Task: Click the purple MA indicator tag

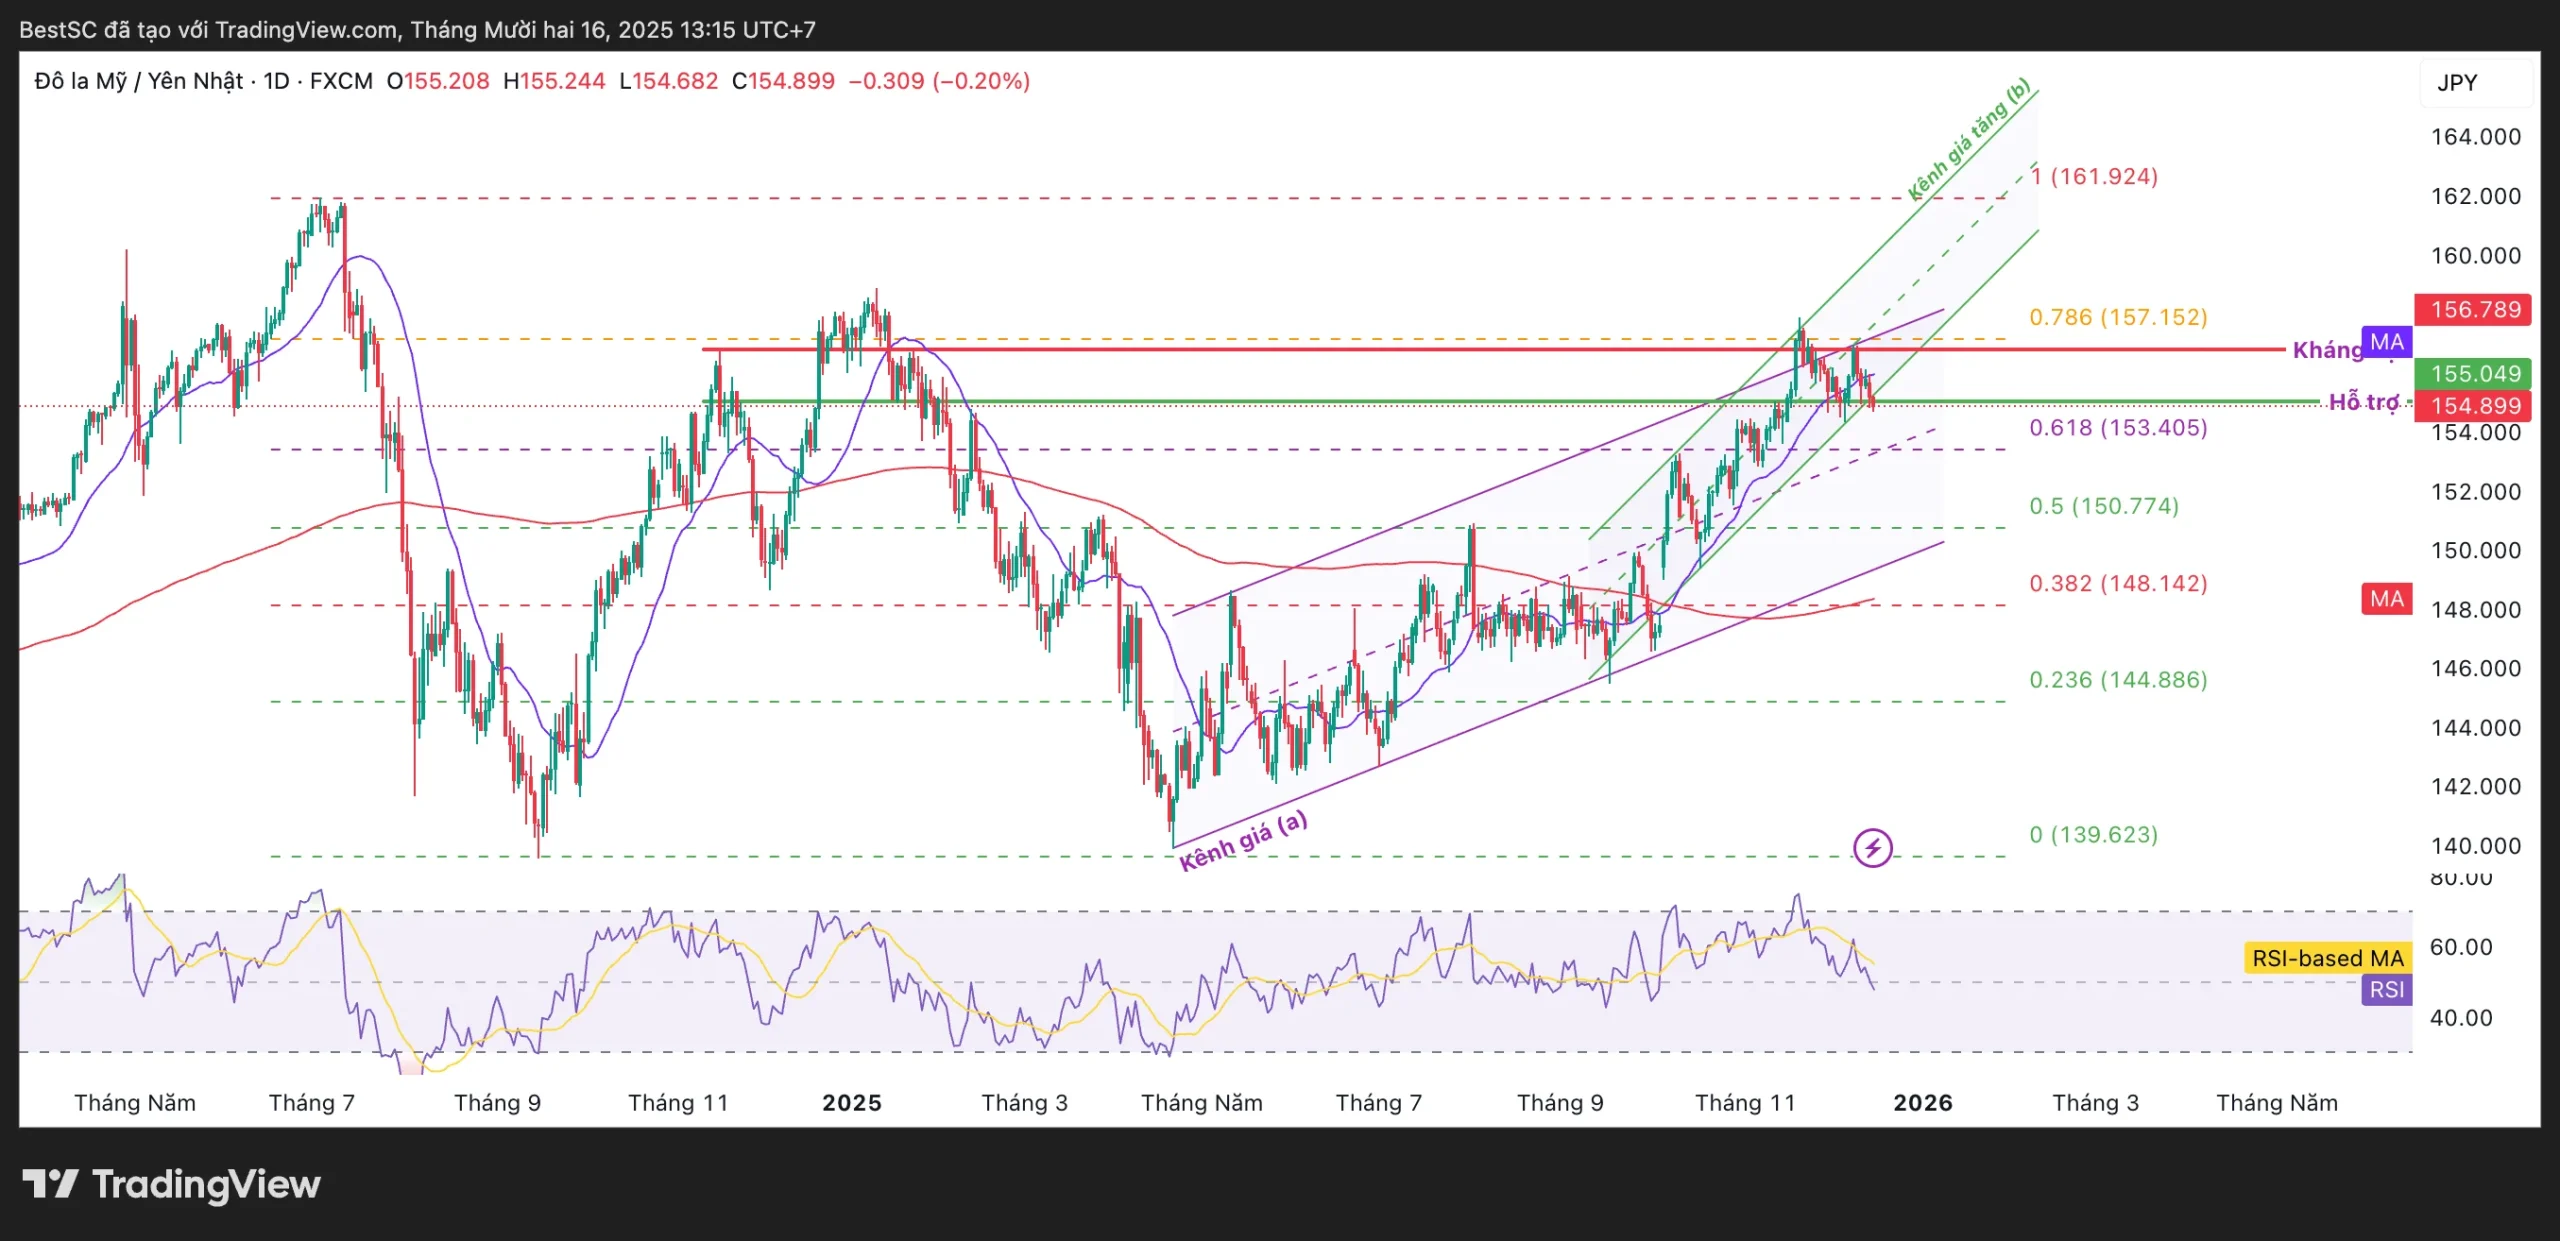Action: [2386, 342]
